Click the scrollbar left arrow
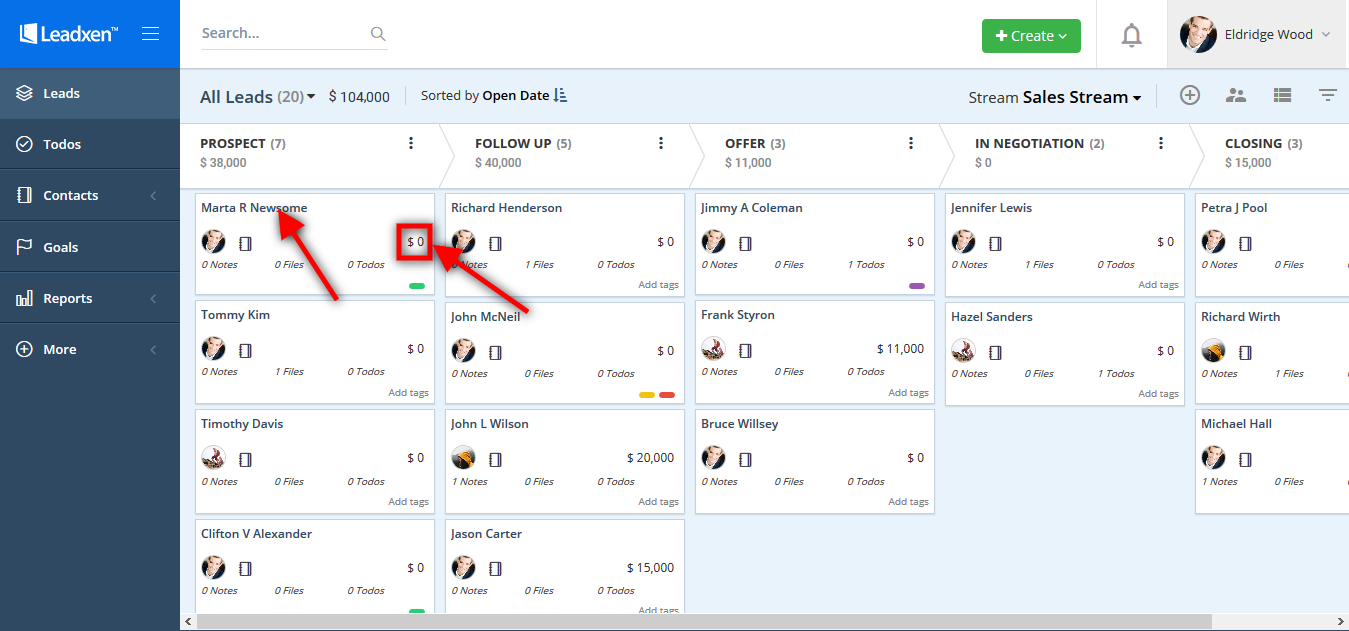Image resolution: width=1349 pixels, height=631 pixels. pyautogui.click(x=188, y=622)
